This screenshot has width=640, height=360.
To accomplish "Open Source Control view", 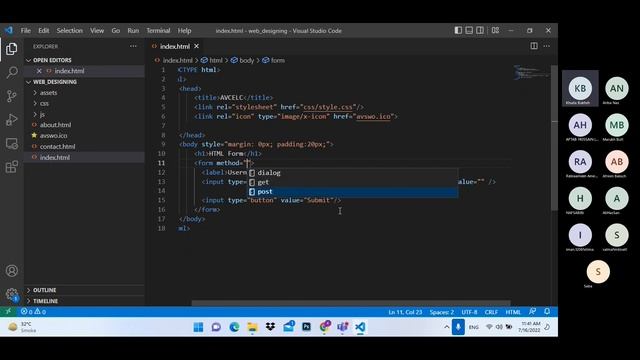I will click(11, 96).
